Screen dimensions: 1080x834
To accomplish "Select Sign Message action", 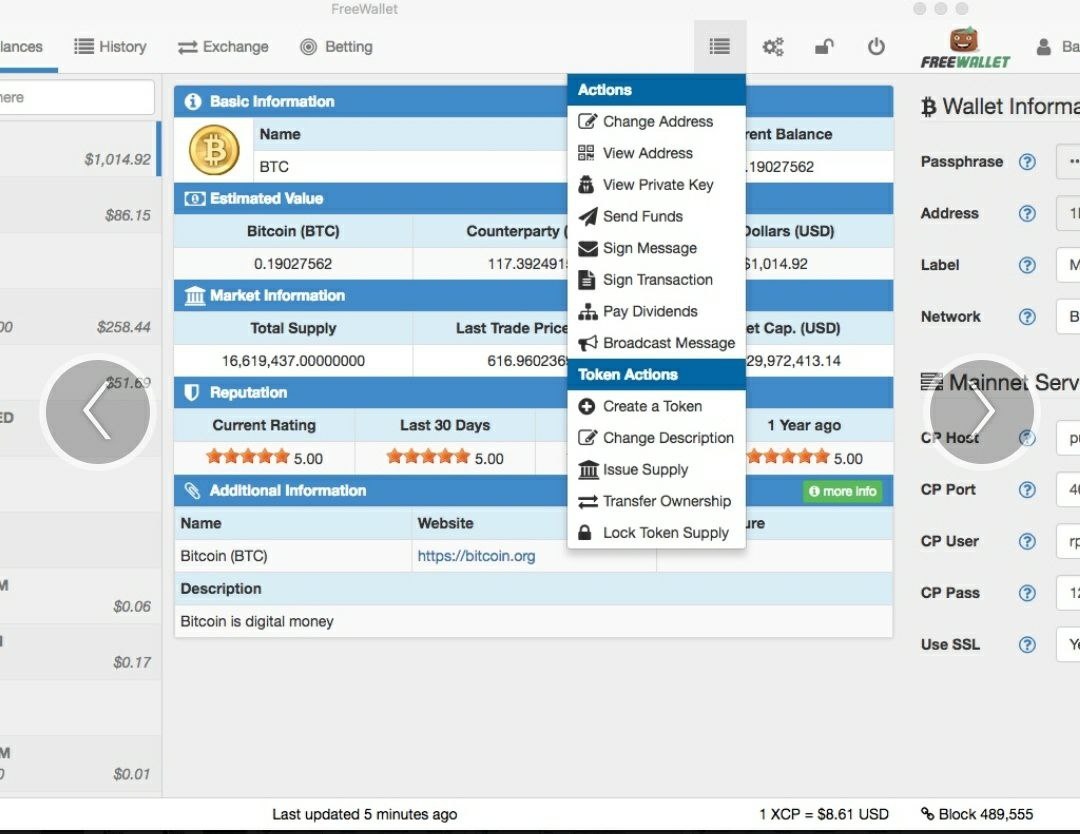I will pos(656,249).
